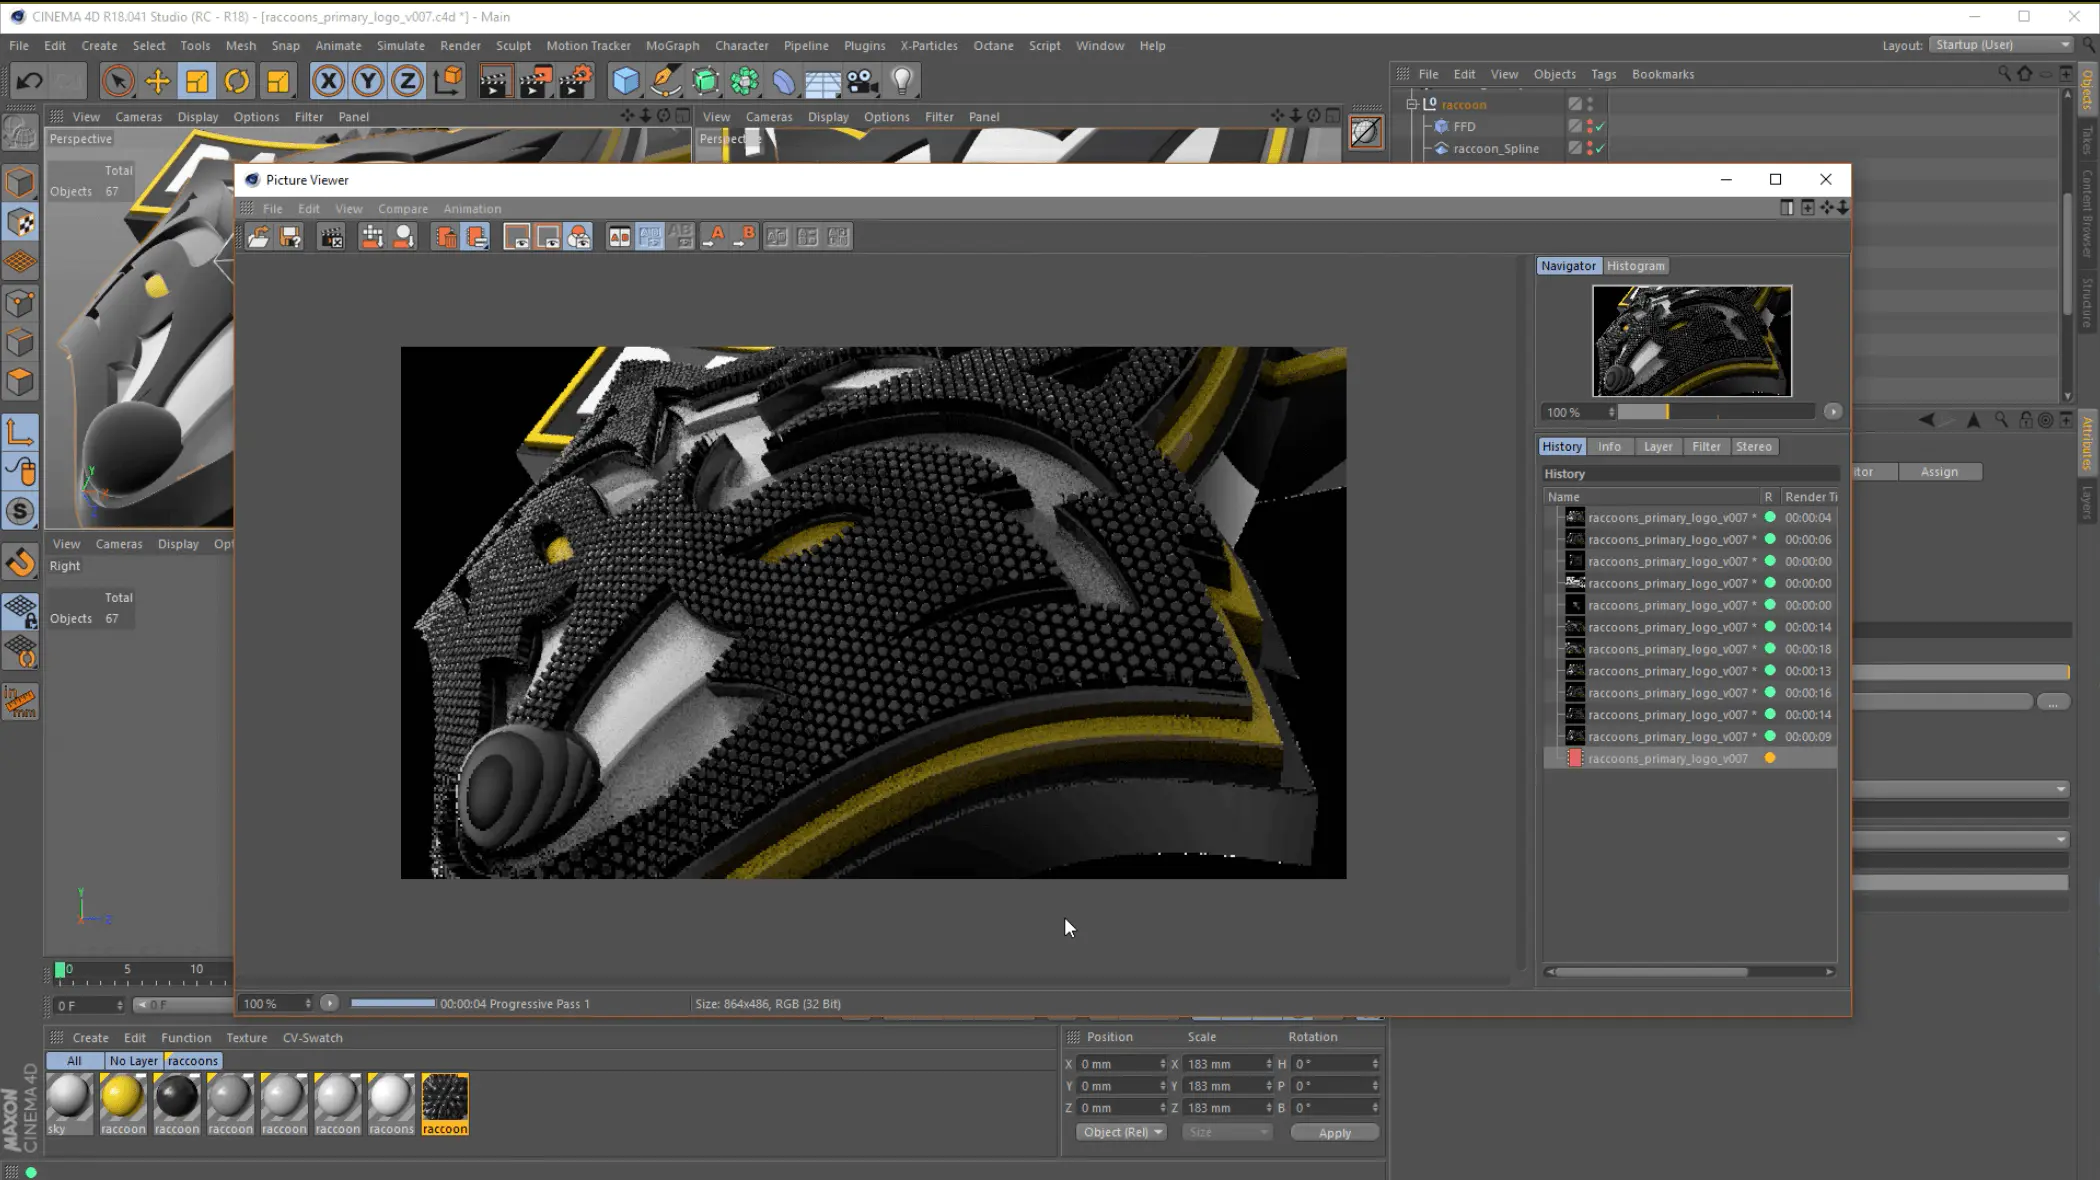Open Edit Render Settings icon

pyautogui.click(x=575, y=81)
